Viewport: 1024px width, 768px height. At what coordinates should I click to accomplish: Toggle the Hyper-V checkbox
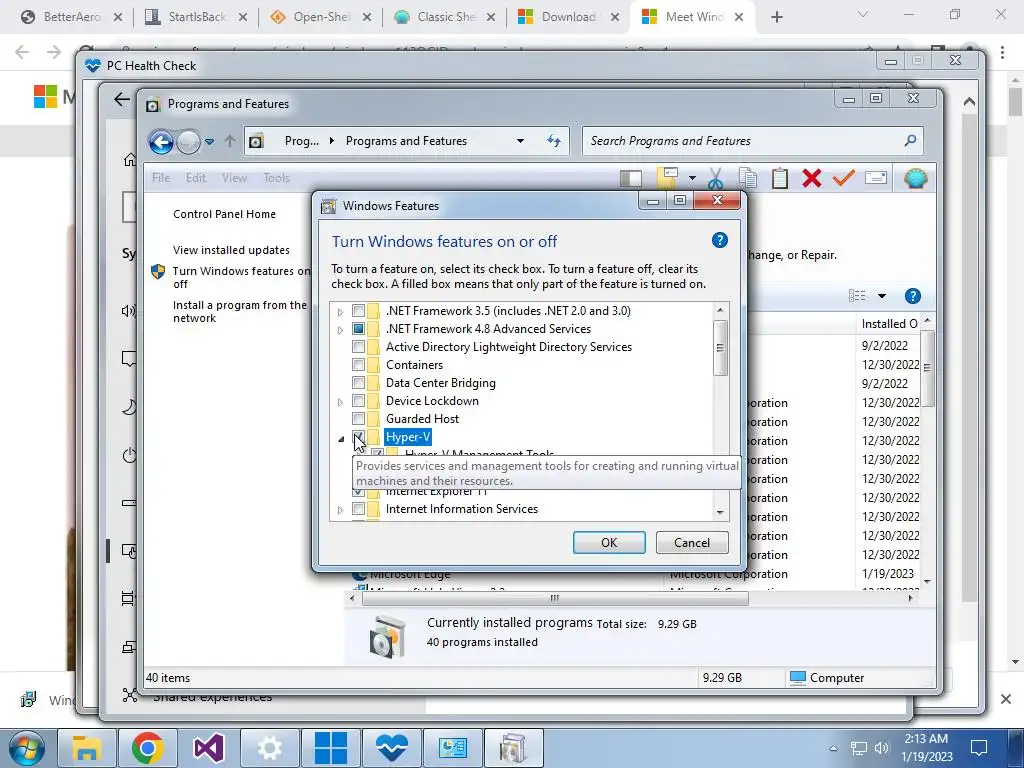pyautogui.click(x=358, y=436)
